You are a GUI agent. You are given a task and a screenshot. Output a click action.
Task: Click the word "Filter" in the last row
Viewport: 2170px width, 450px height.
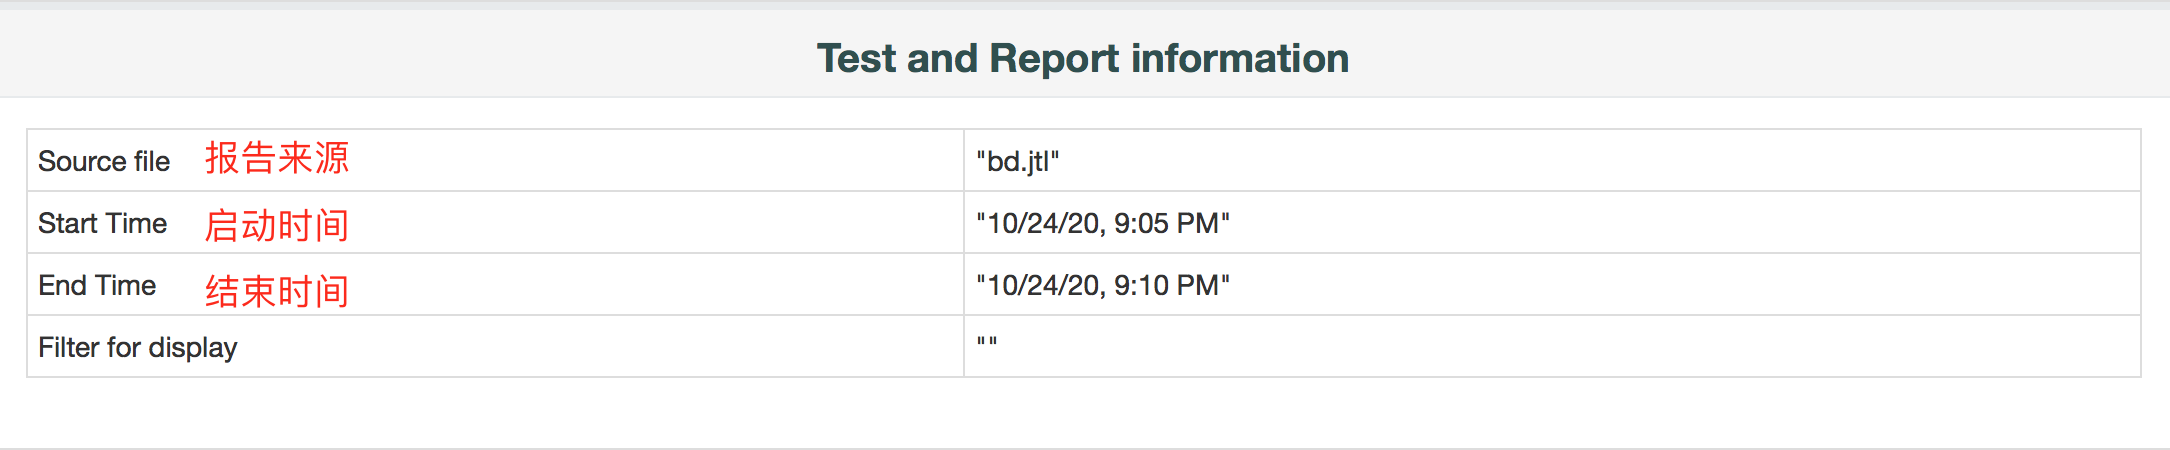68,347
